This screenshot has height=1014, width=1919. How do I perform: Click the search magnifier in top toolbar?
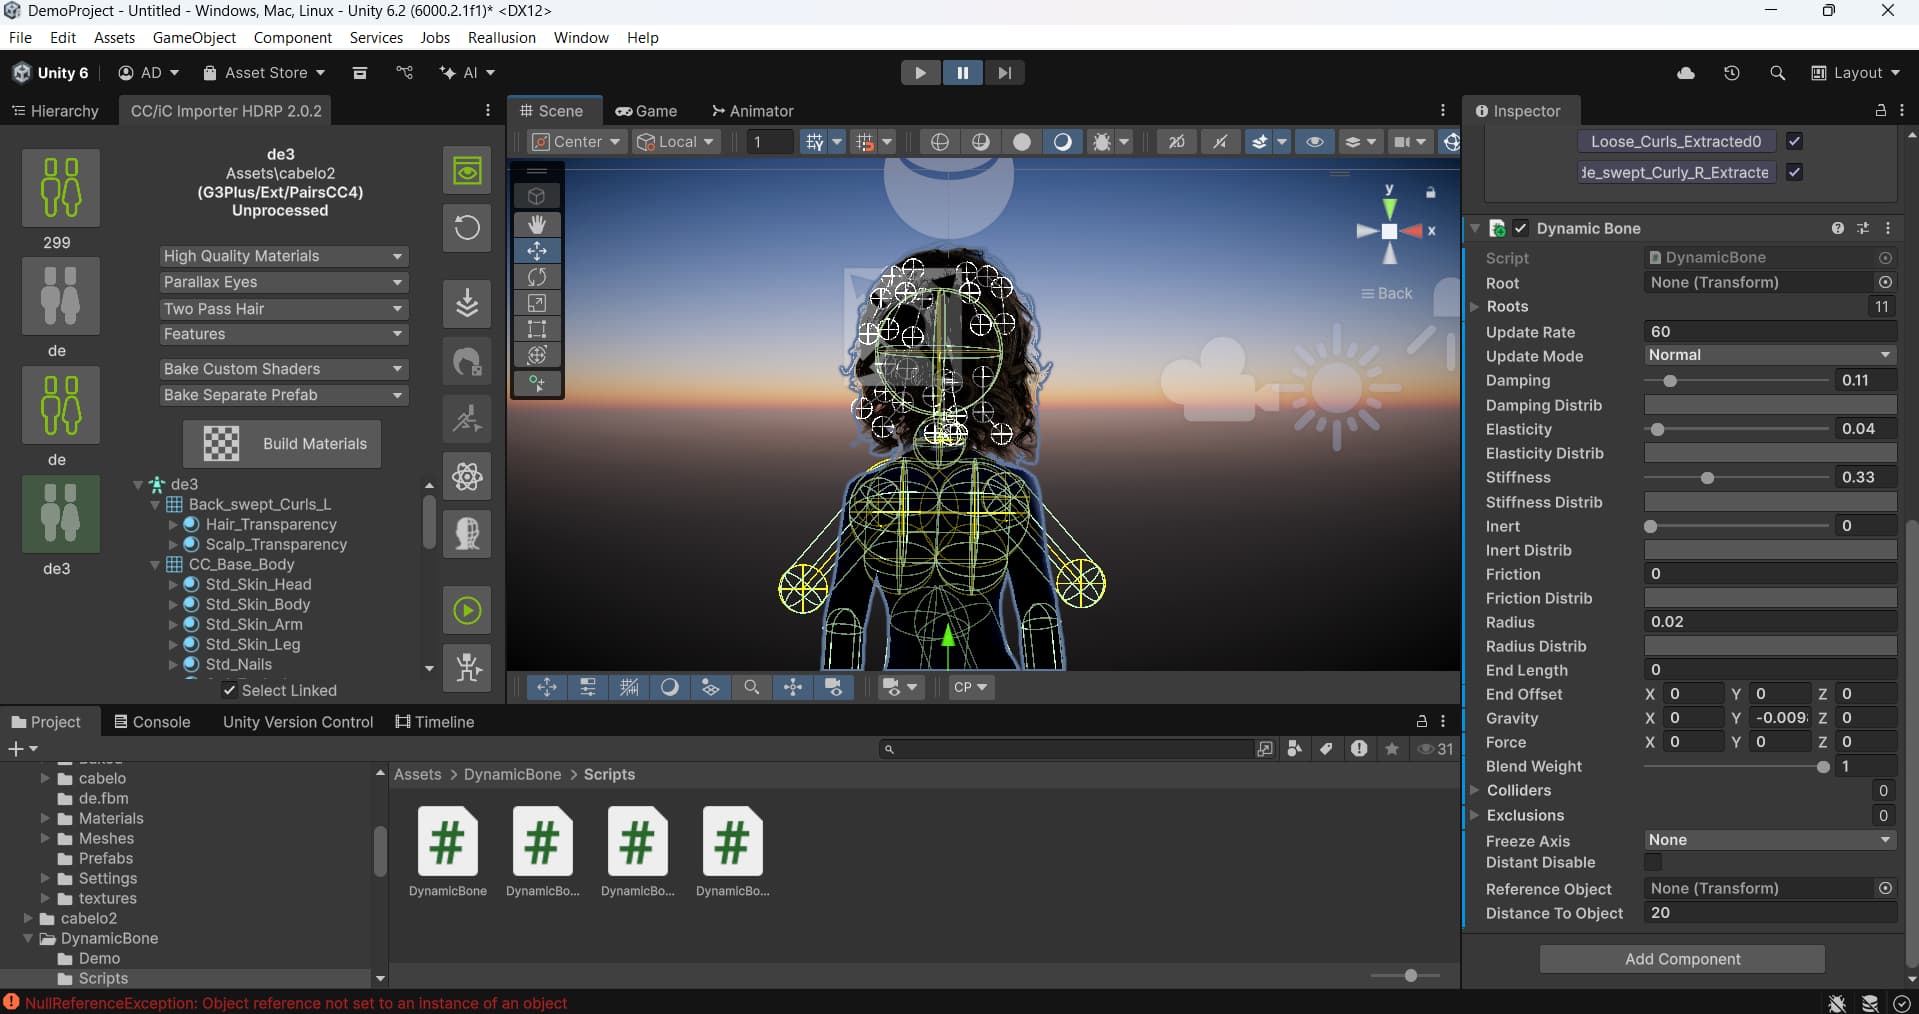pos(1777,73)
